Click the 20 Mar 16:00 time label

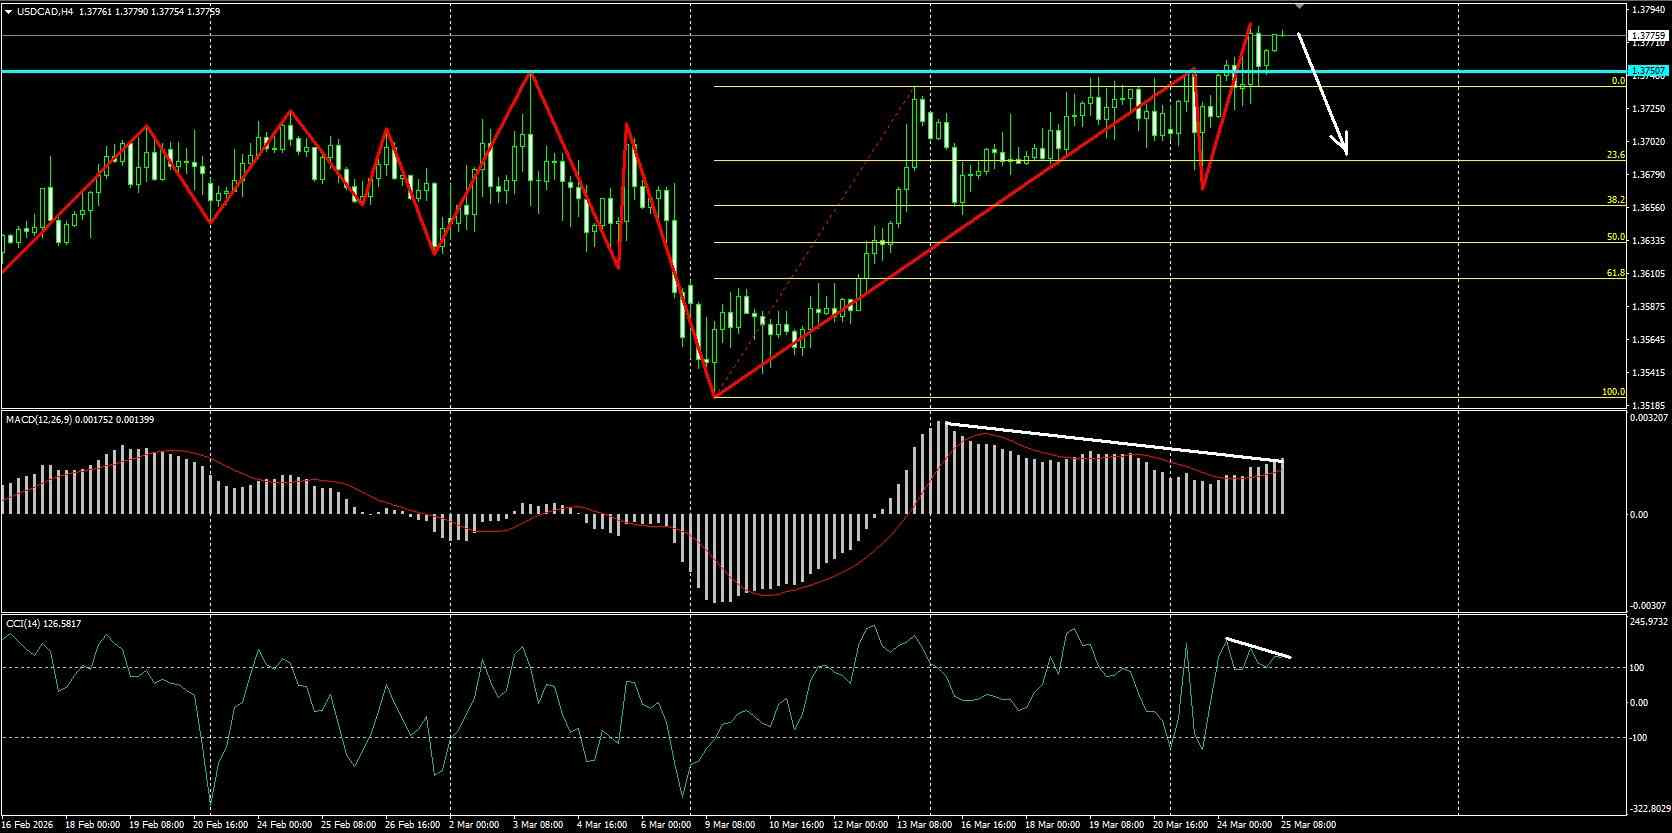tap(1180, 825)
